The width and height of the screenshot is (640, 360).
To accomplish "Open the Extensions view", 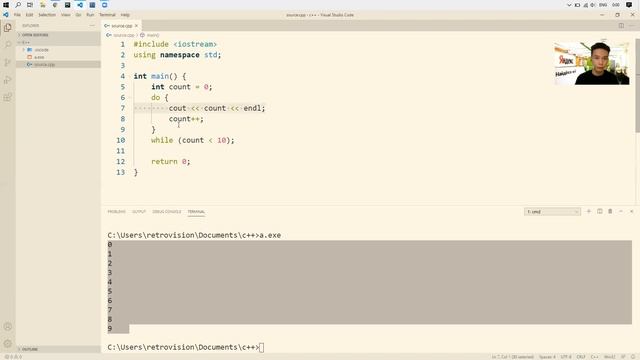I will point(8,97).
